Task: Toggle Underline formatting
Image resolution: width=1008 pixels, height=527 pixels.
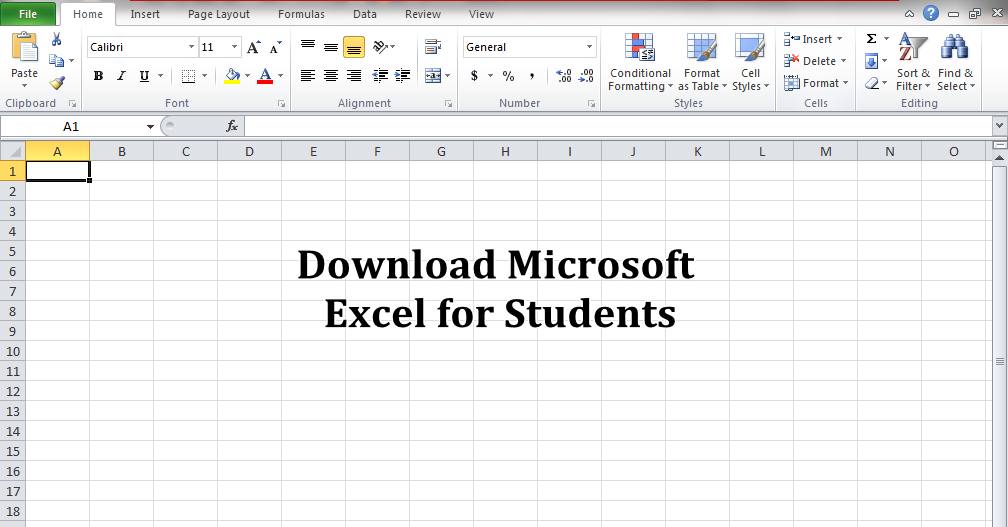Action: click(x=144, y=76)
